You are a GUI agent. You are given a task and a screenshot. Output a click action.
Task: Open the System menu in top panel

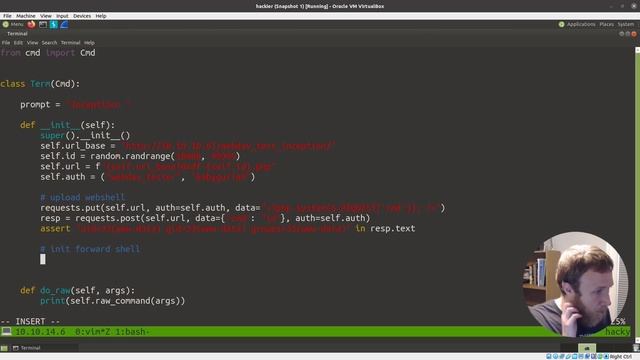click(626, 24)
